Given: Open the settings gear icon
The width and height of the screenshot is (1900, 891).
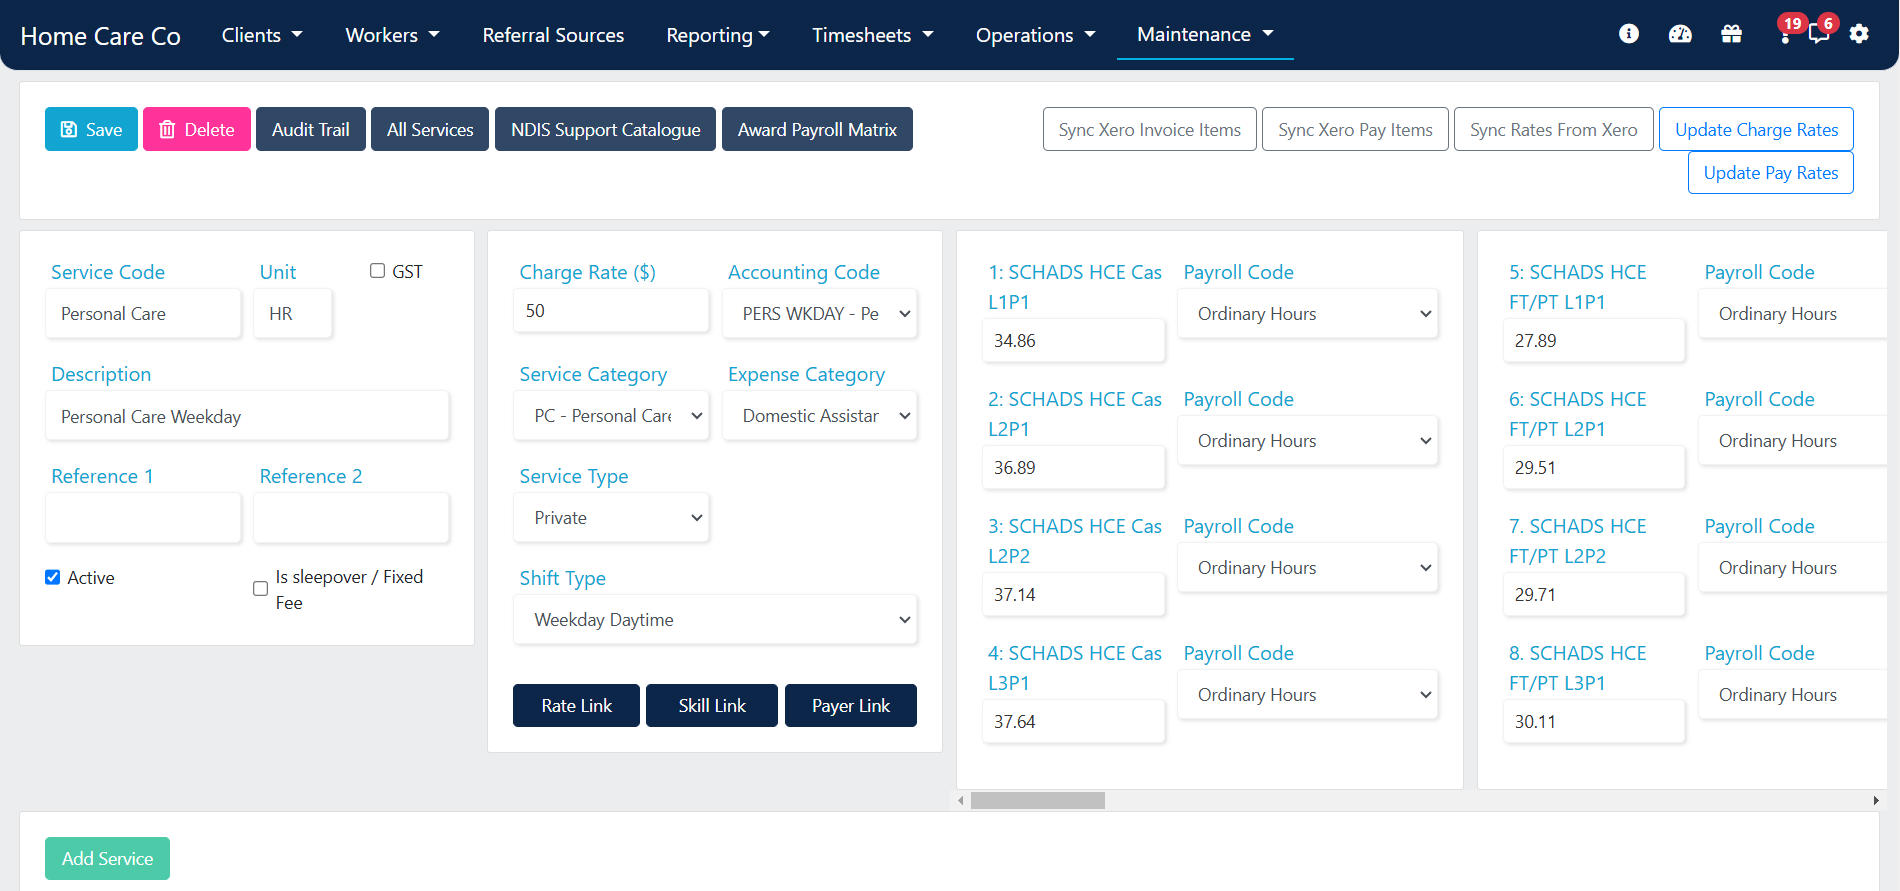Looking at the screenshot, I should click(1859, 34).
